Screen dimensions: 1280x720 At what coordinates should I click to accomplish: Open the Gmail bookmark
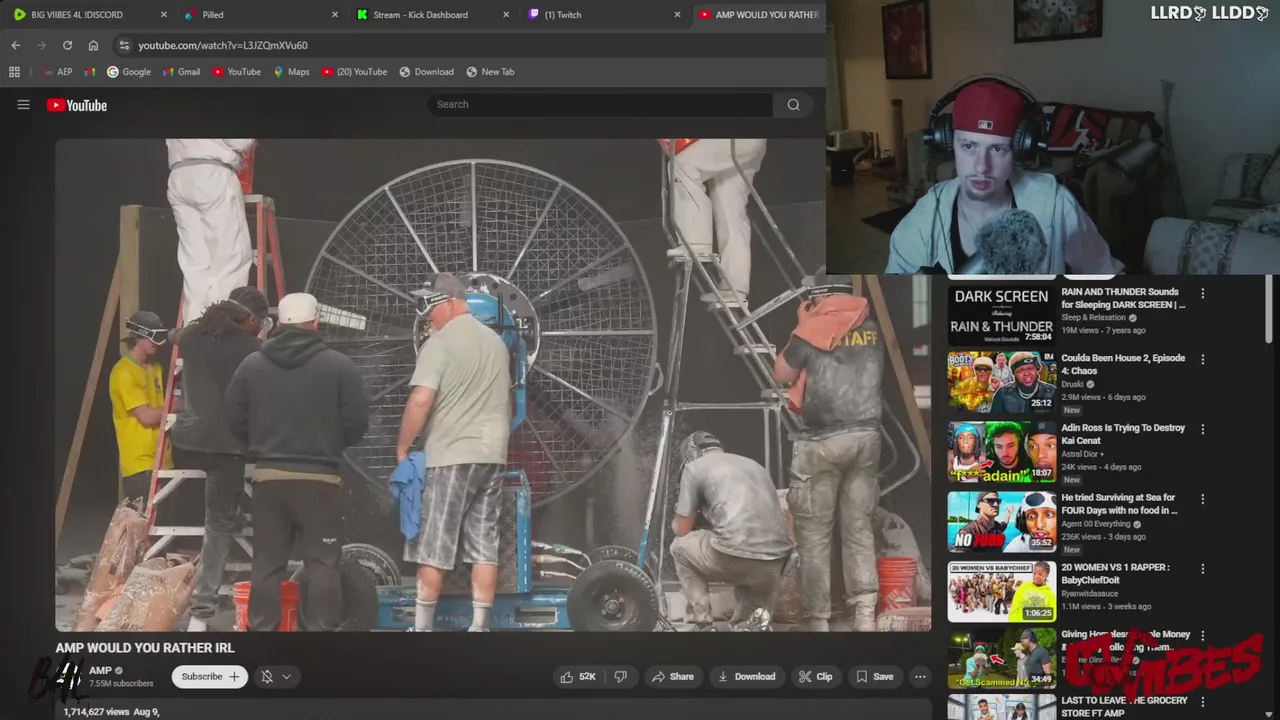click(181, 72)
